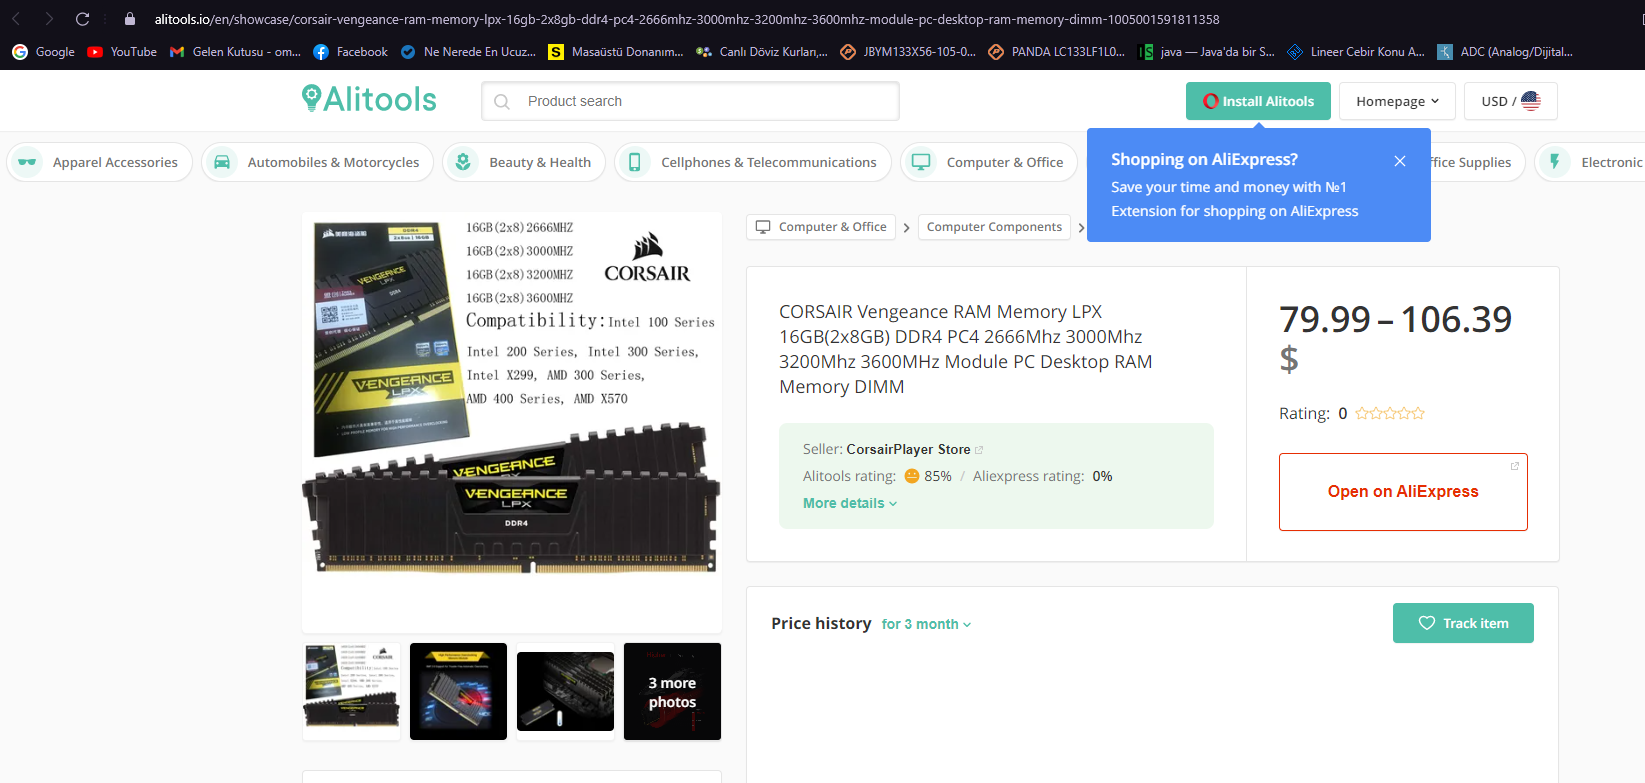Screen dimensions: 1645x783
Task: Click Track item button
Action: pyautogui.click(x=1463, y=623)
